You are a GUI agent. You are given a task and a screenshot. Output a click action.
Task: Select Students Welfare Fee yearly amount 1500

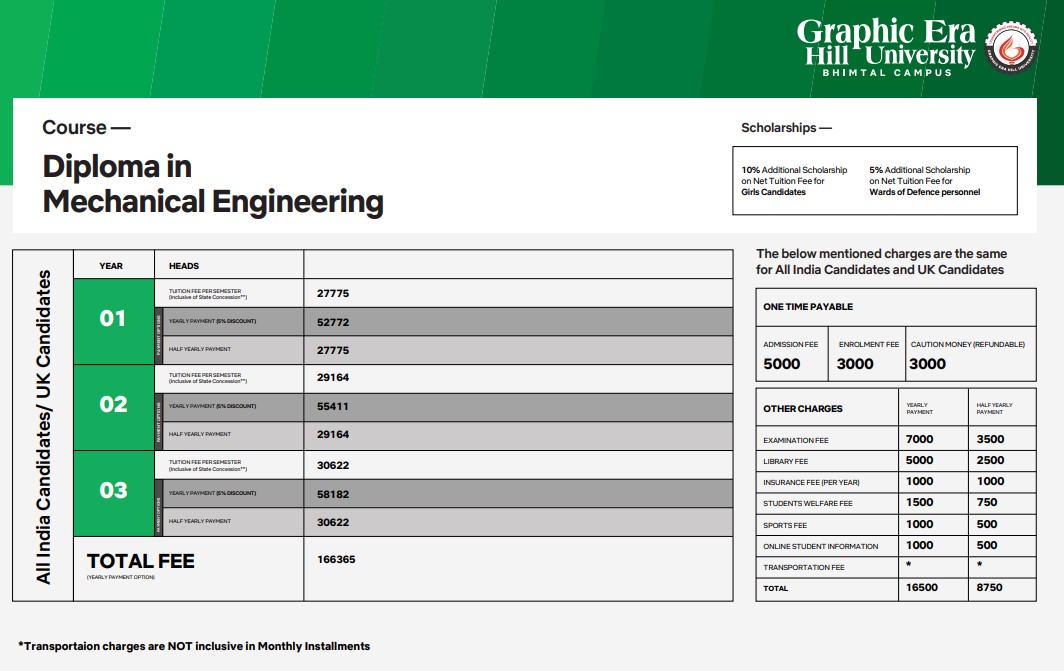pos(919,502)
